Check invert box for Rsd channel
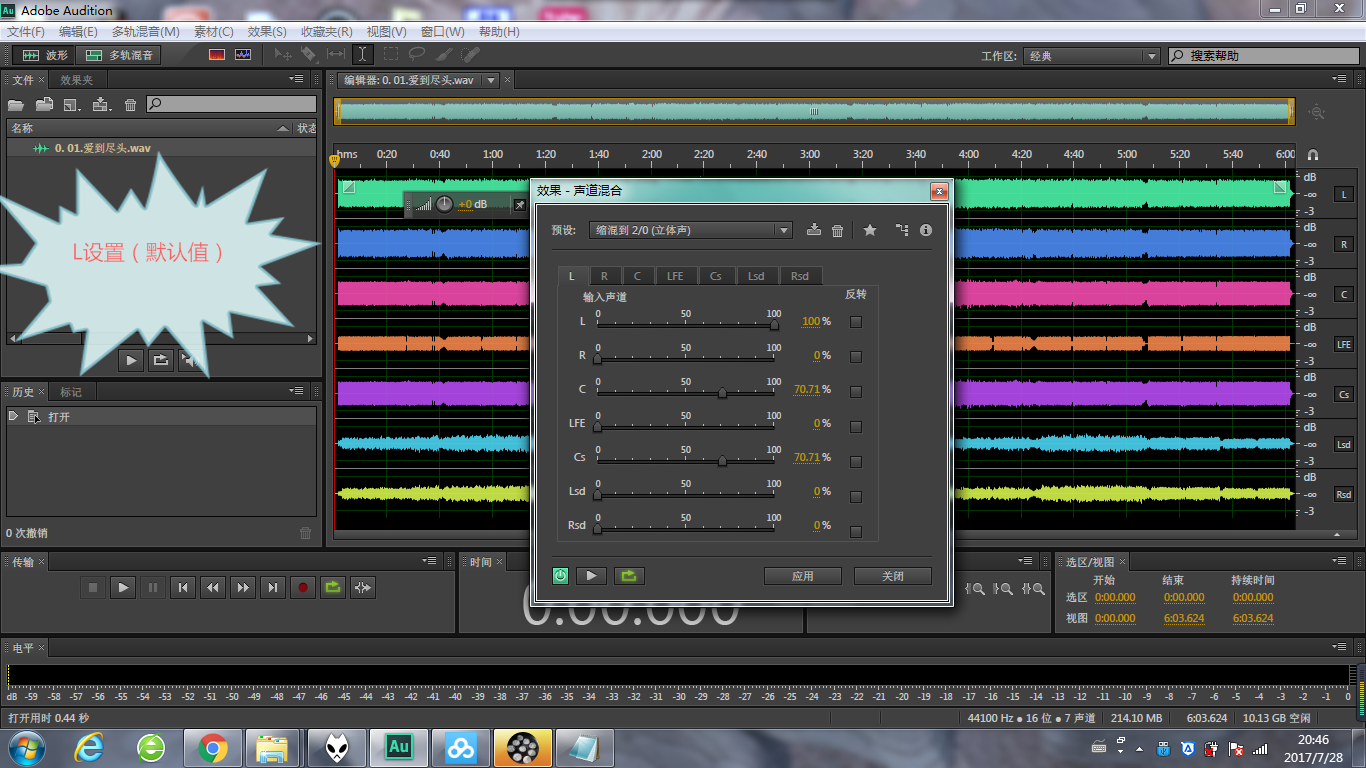1366x768 pixels. (x=855, y=531)
